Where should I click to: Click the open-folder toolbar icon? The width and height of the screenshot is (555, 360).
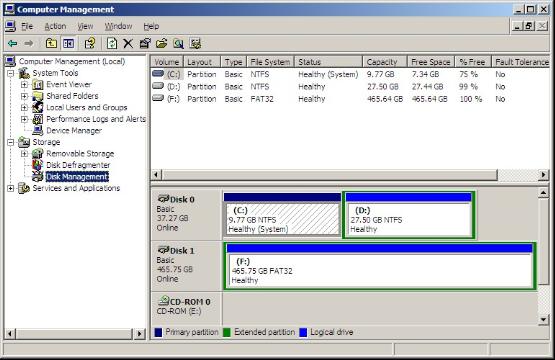[x=161, y=44]
